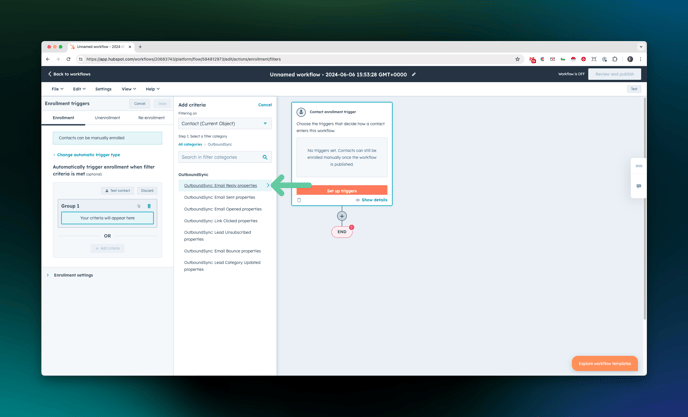
Task: Add an action with the plus node
Action: click(342, 216)
